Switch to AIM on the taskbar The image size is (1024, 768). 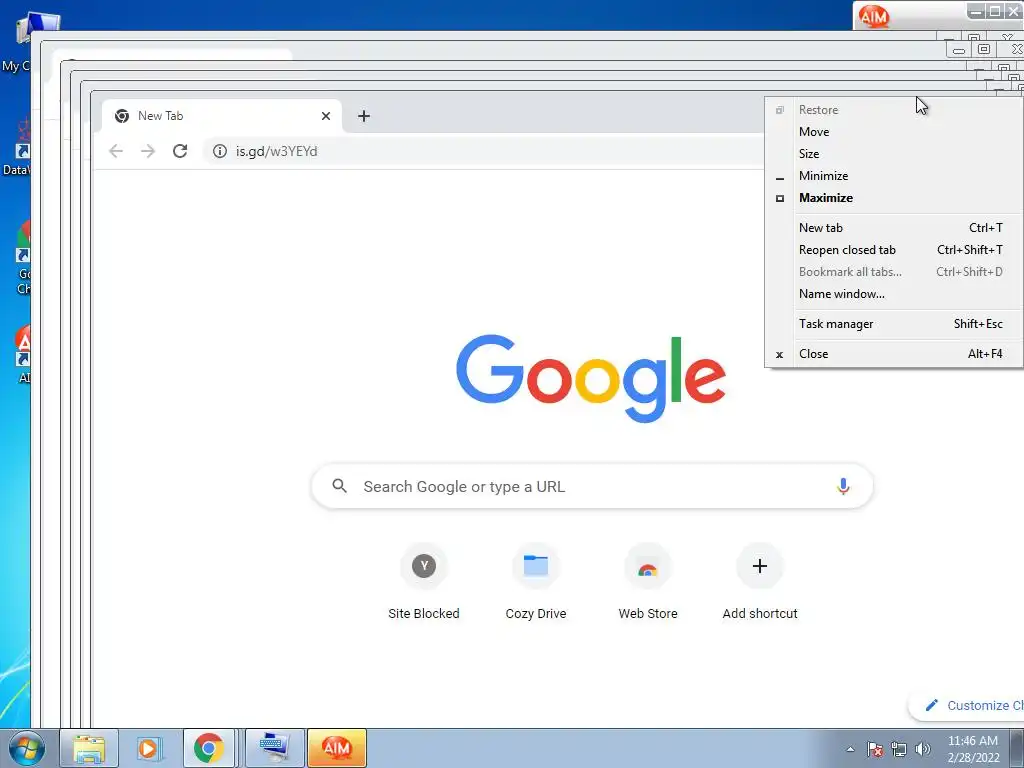point(337,748)
